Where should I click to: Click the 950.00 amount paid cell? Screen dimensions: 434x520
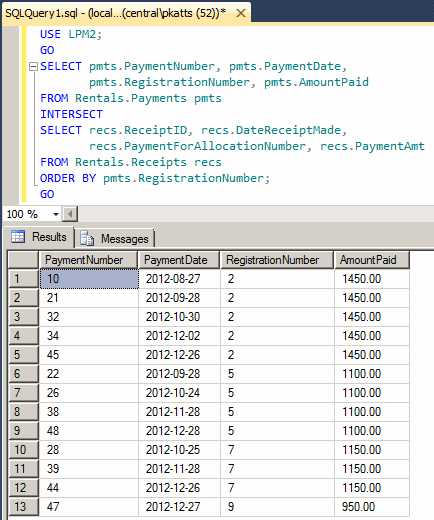click(x=372, y=507)
